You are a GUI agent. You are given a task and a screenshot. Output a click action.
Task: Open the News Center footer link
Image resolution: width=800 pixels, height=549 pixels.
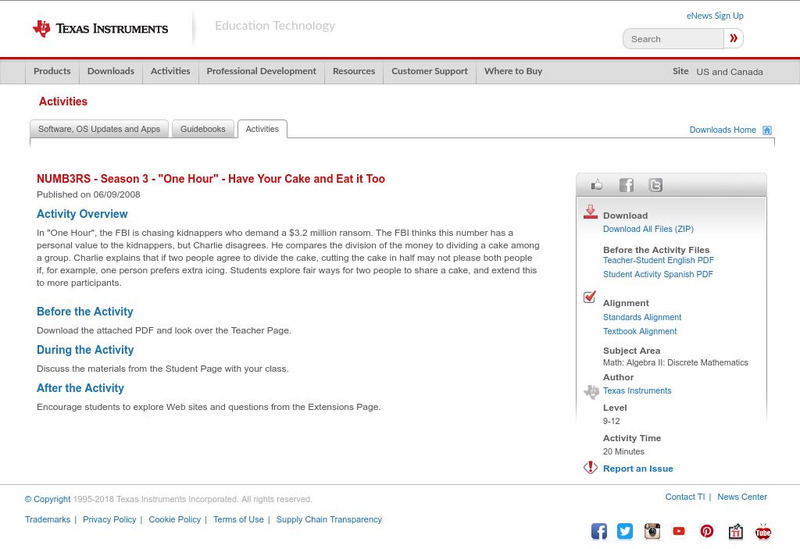coord(742,497)
